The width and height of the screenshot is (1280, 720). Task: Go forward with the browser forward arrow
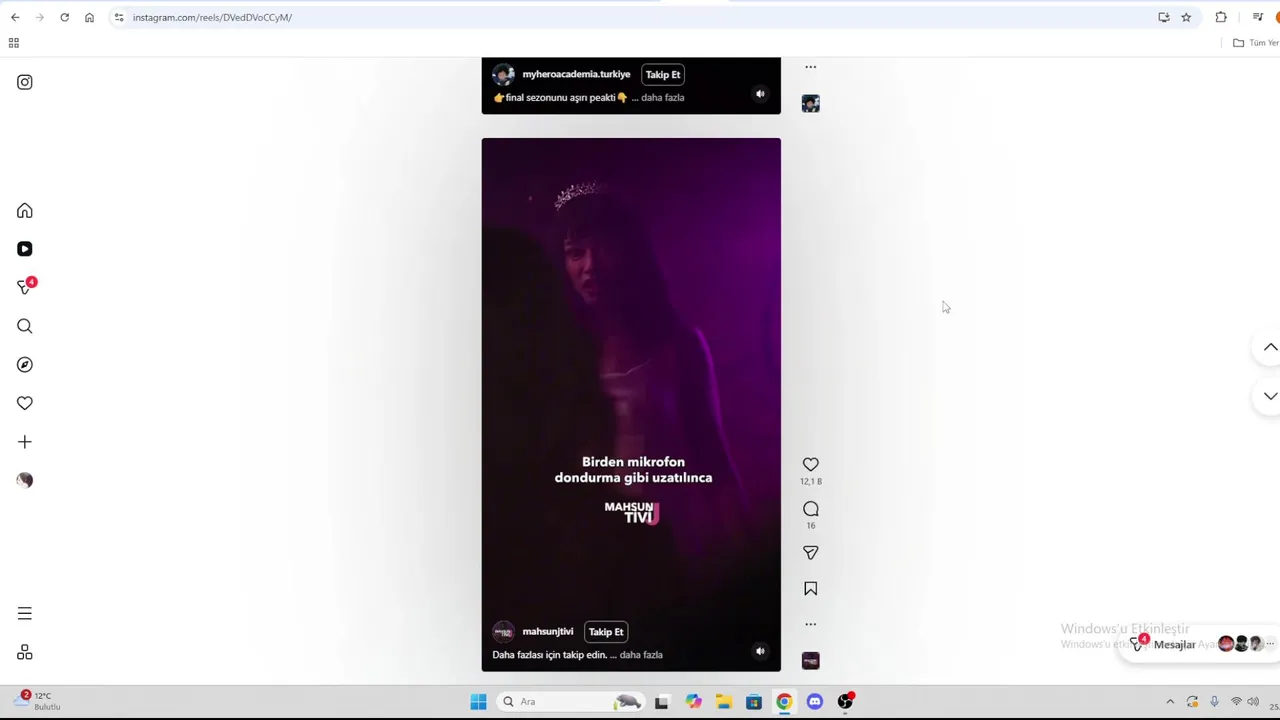click(x=40, y=17)
